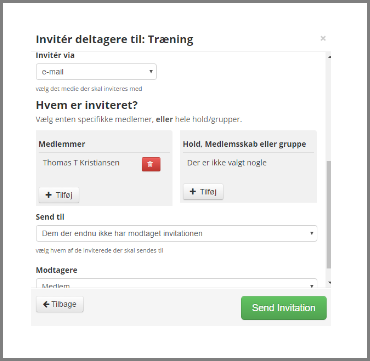This screenshot has width=370, height=361.
Task: Click the scrollbar up arrow in dialog
Action: [329, 57]
